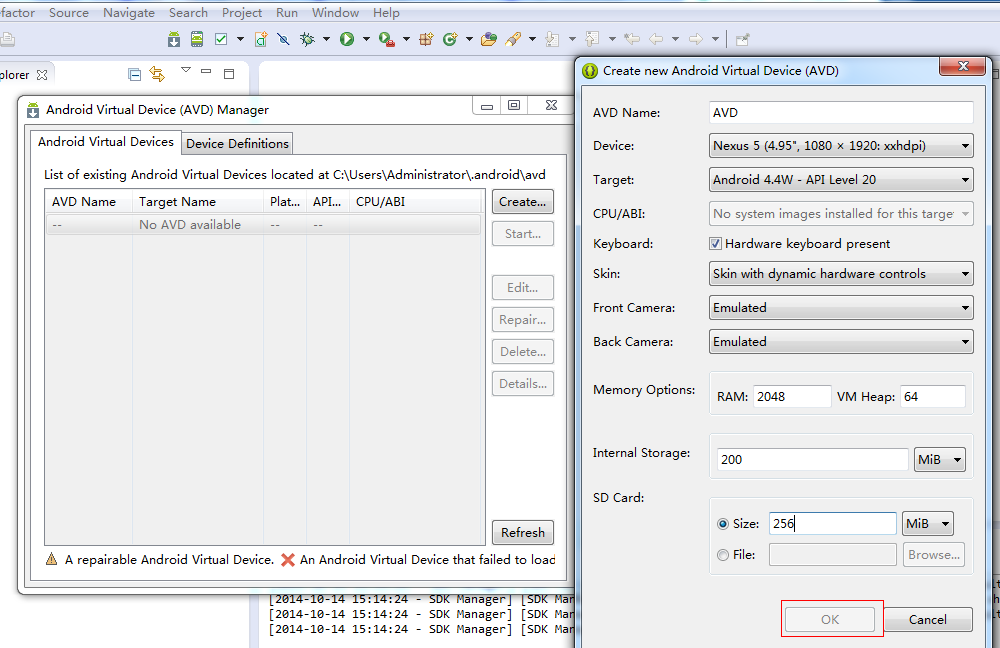Viewport: 1000px width, 648px height.
Task: Select the SD Card Size radio button
Action: [723, 524]
